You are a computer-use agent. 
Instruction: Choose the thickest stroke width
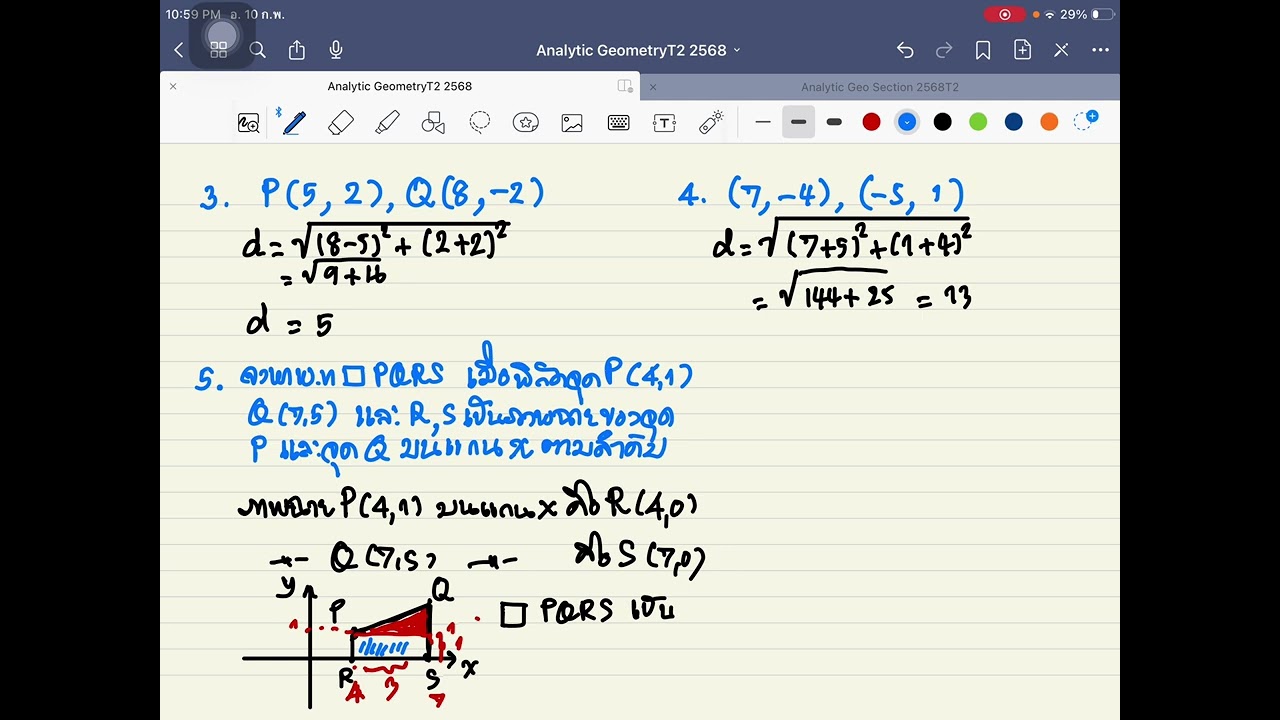point(834,122)
